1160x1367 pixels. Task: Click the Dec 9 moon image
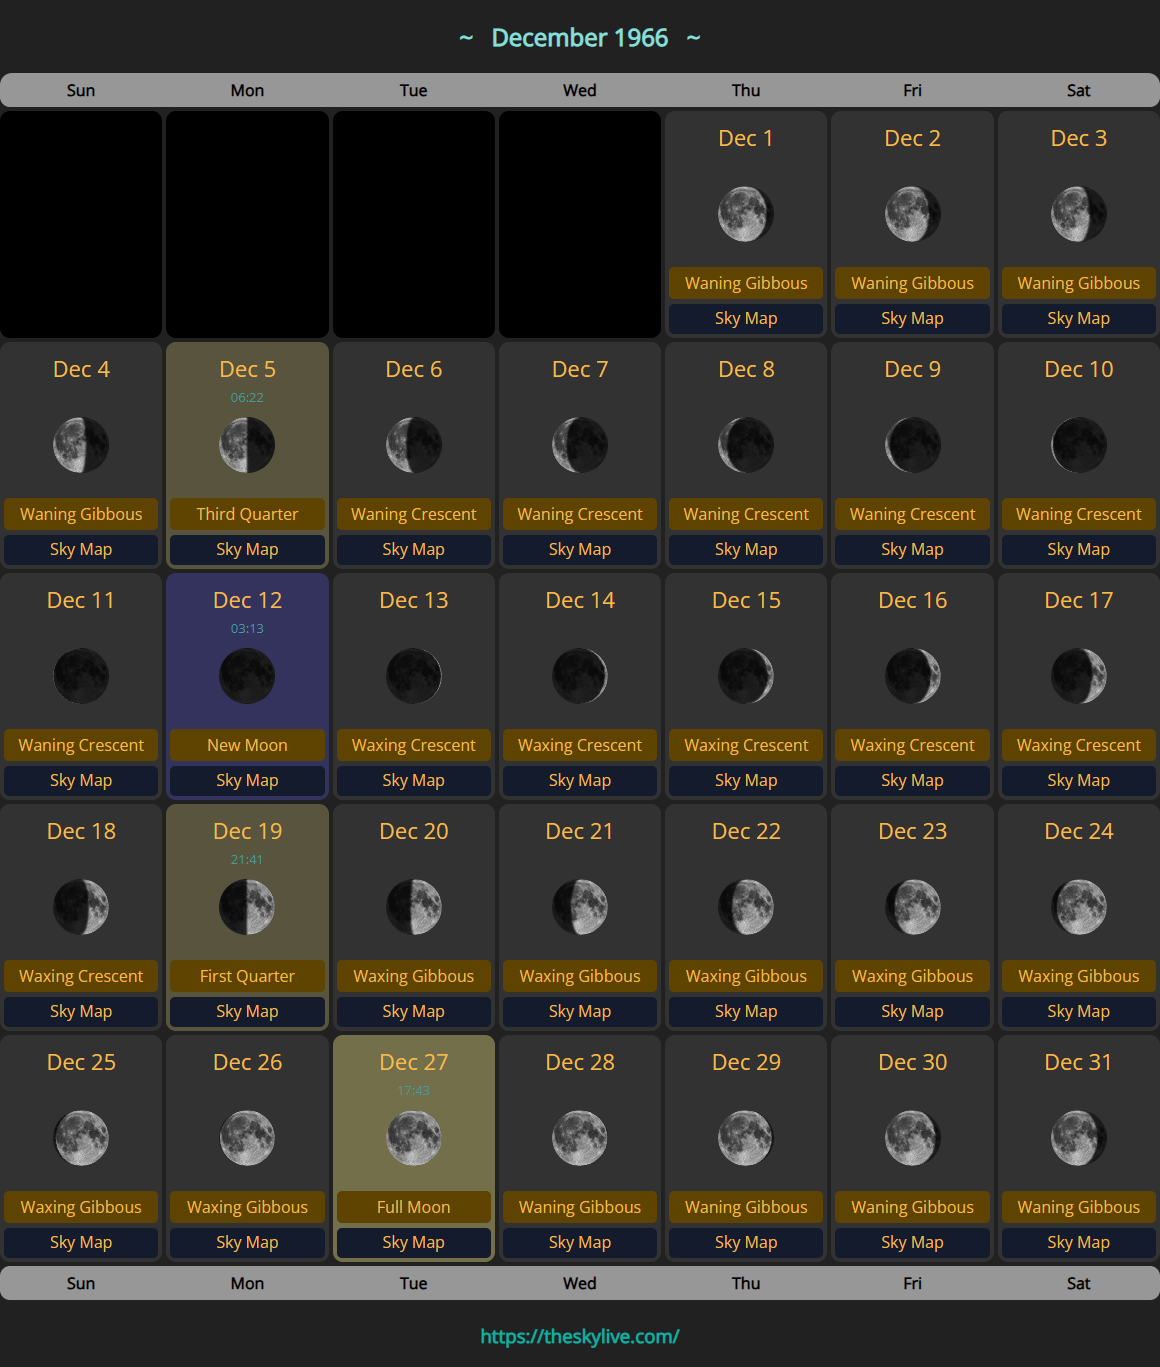913,445
